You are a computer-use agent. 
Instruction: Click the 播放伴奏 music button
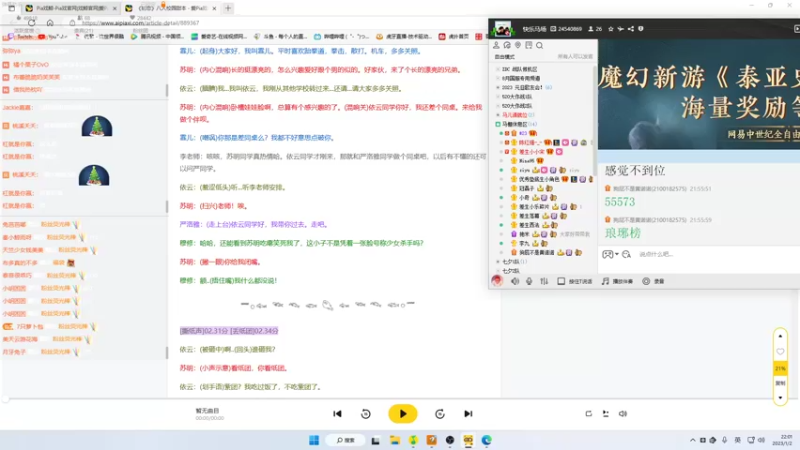(x=617, y=281)
